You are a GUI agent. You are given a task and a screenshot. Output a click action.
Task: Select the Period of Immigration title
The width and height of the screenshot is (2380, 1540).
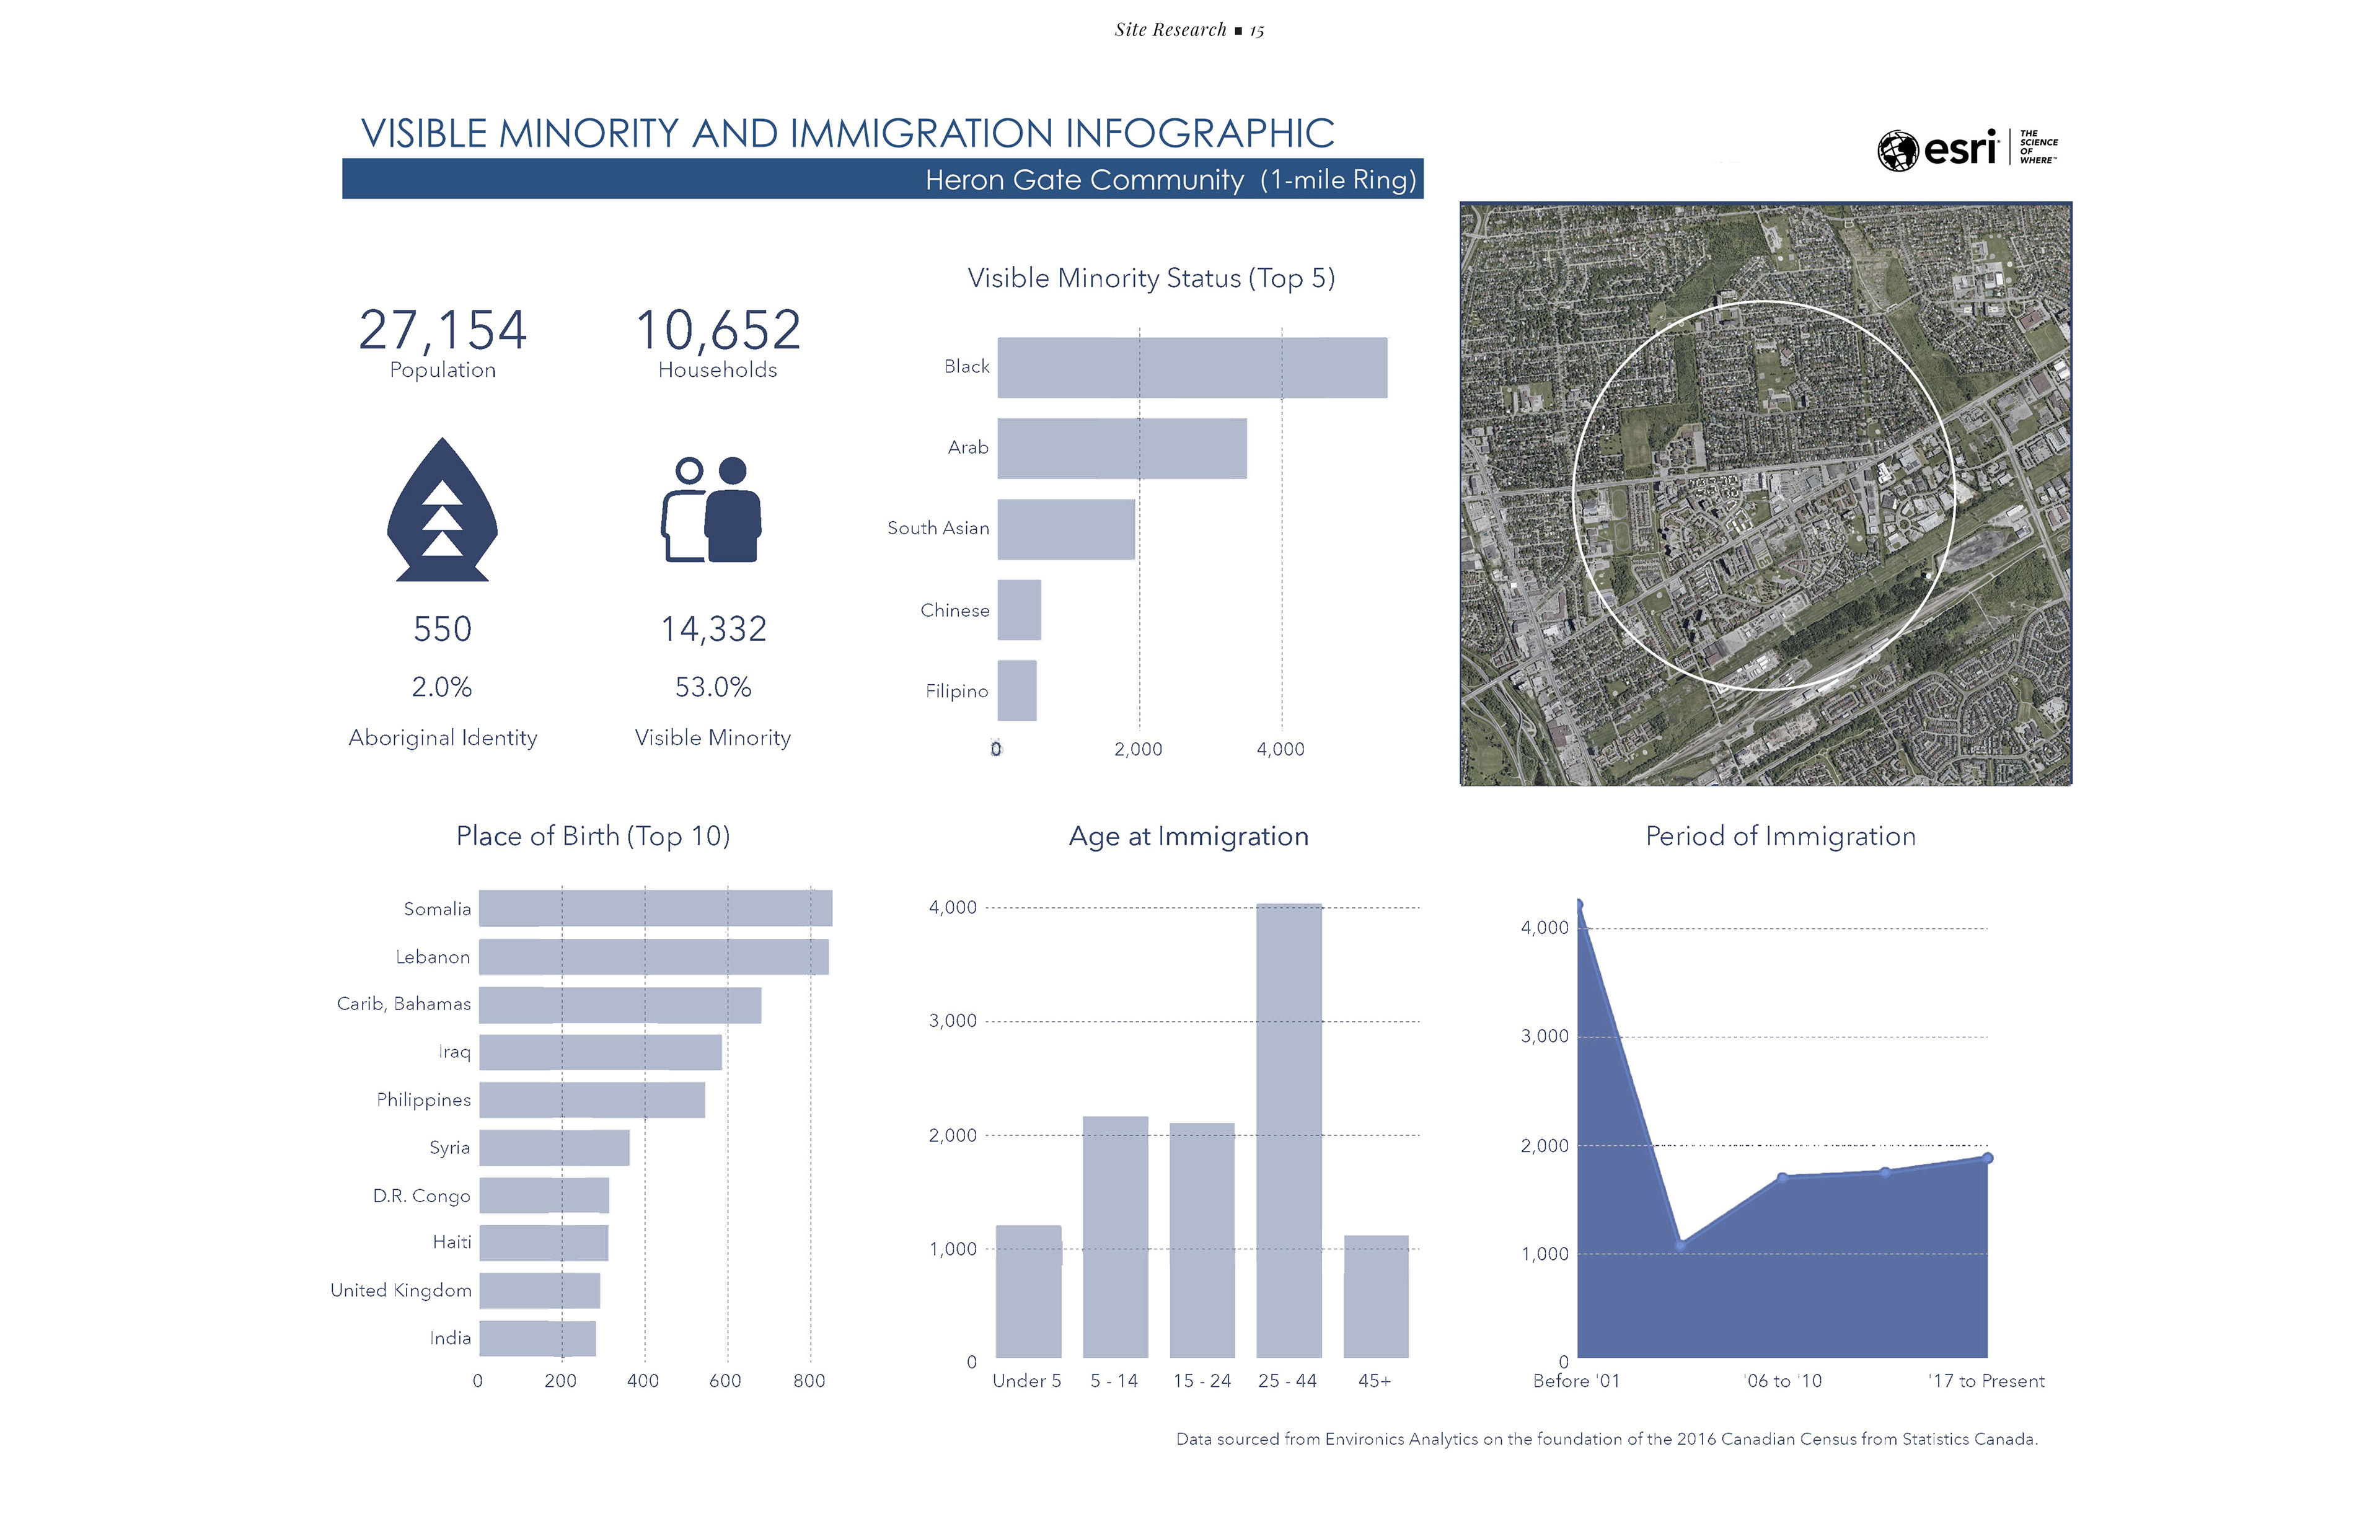(x=1780, y=836)
